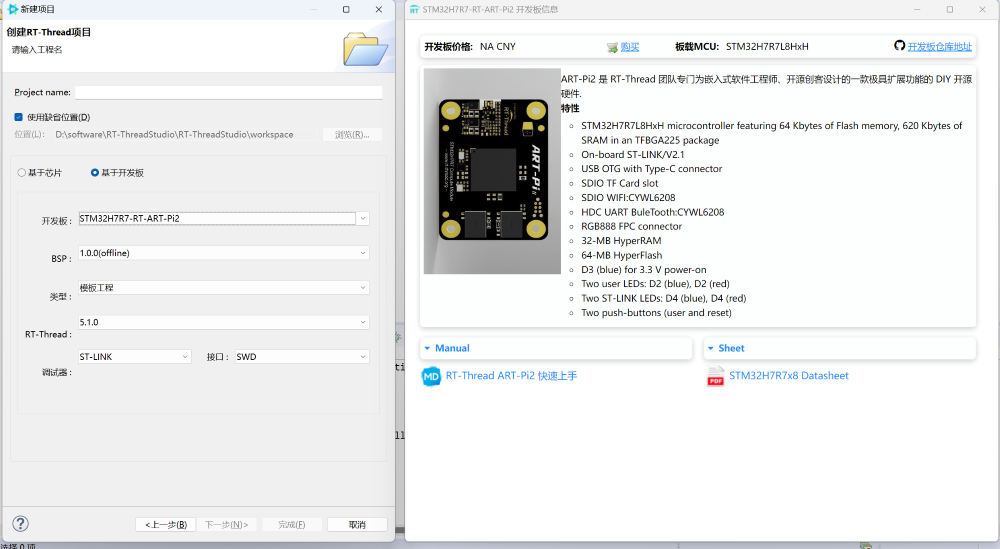This screenshot has height=549, width=1000.
Task: Click the folder wizard image
Action: coord(365,49)
